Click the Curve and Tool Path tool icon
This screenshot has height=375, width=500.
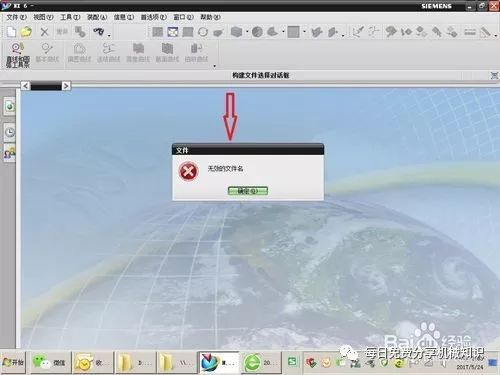[17, 55]
